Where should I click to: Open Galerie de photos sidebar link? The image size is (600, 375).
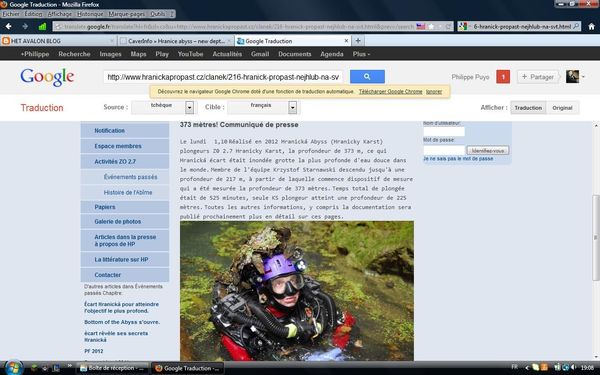117,222
